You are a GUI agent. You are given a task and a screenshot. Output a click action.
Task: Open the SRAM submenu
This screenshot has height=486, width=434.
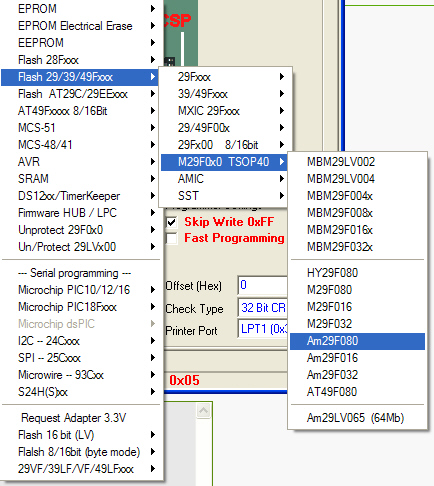click(81, 179)
